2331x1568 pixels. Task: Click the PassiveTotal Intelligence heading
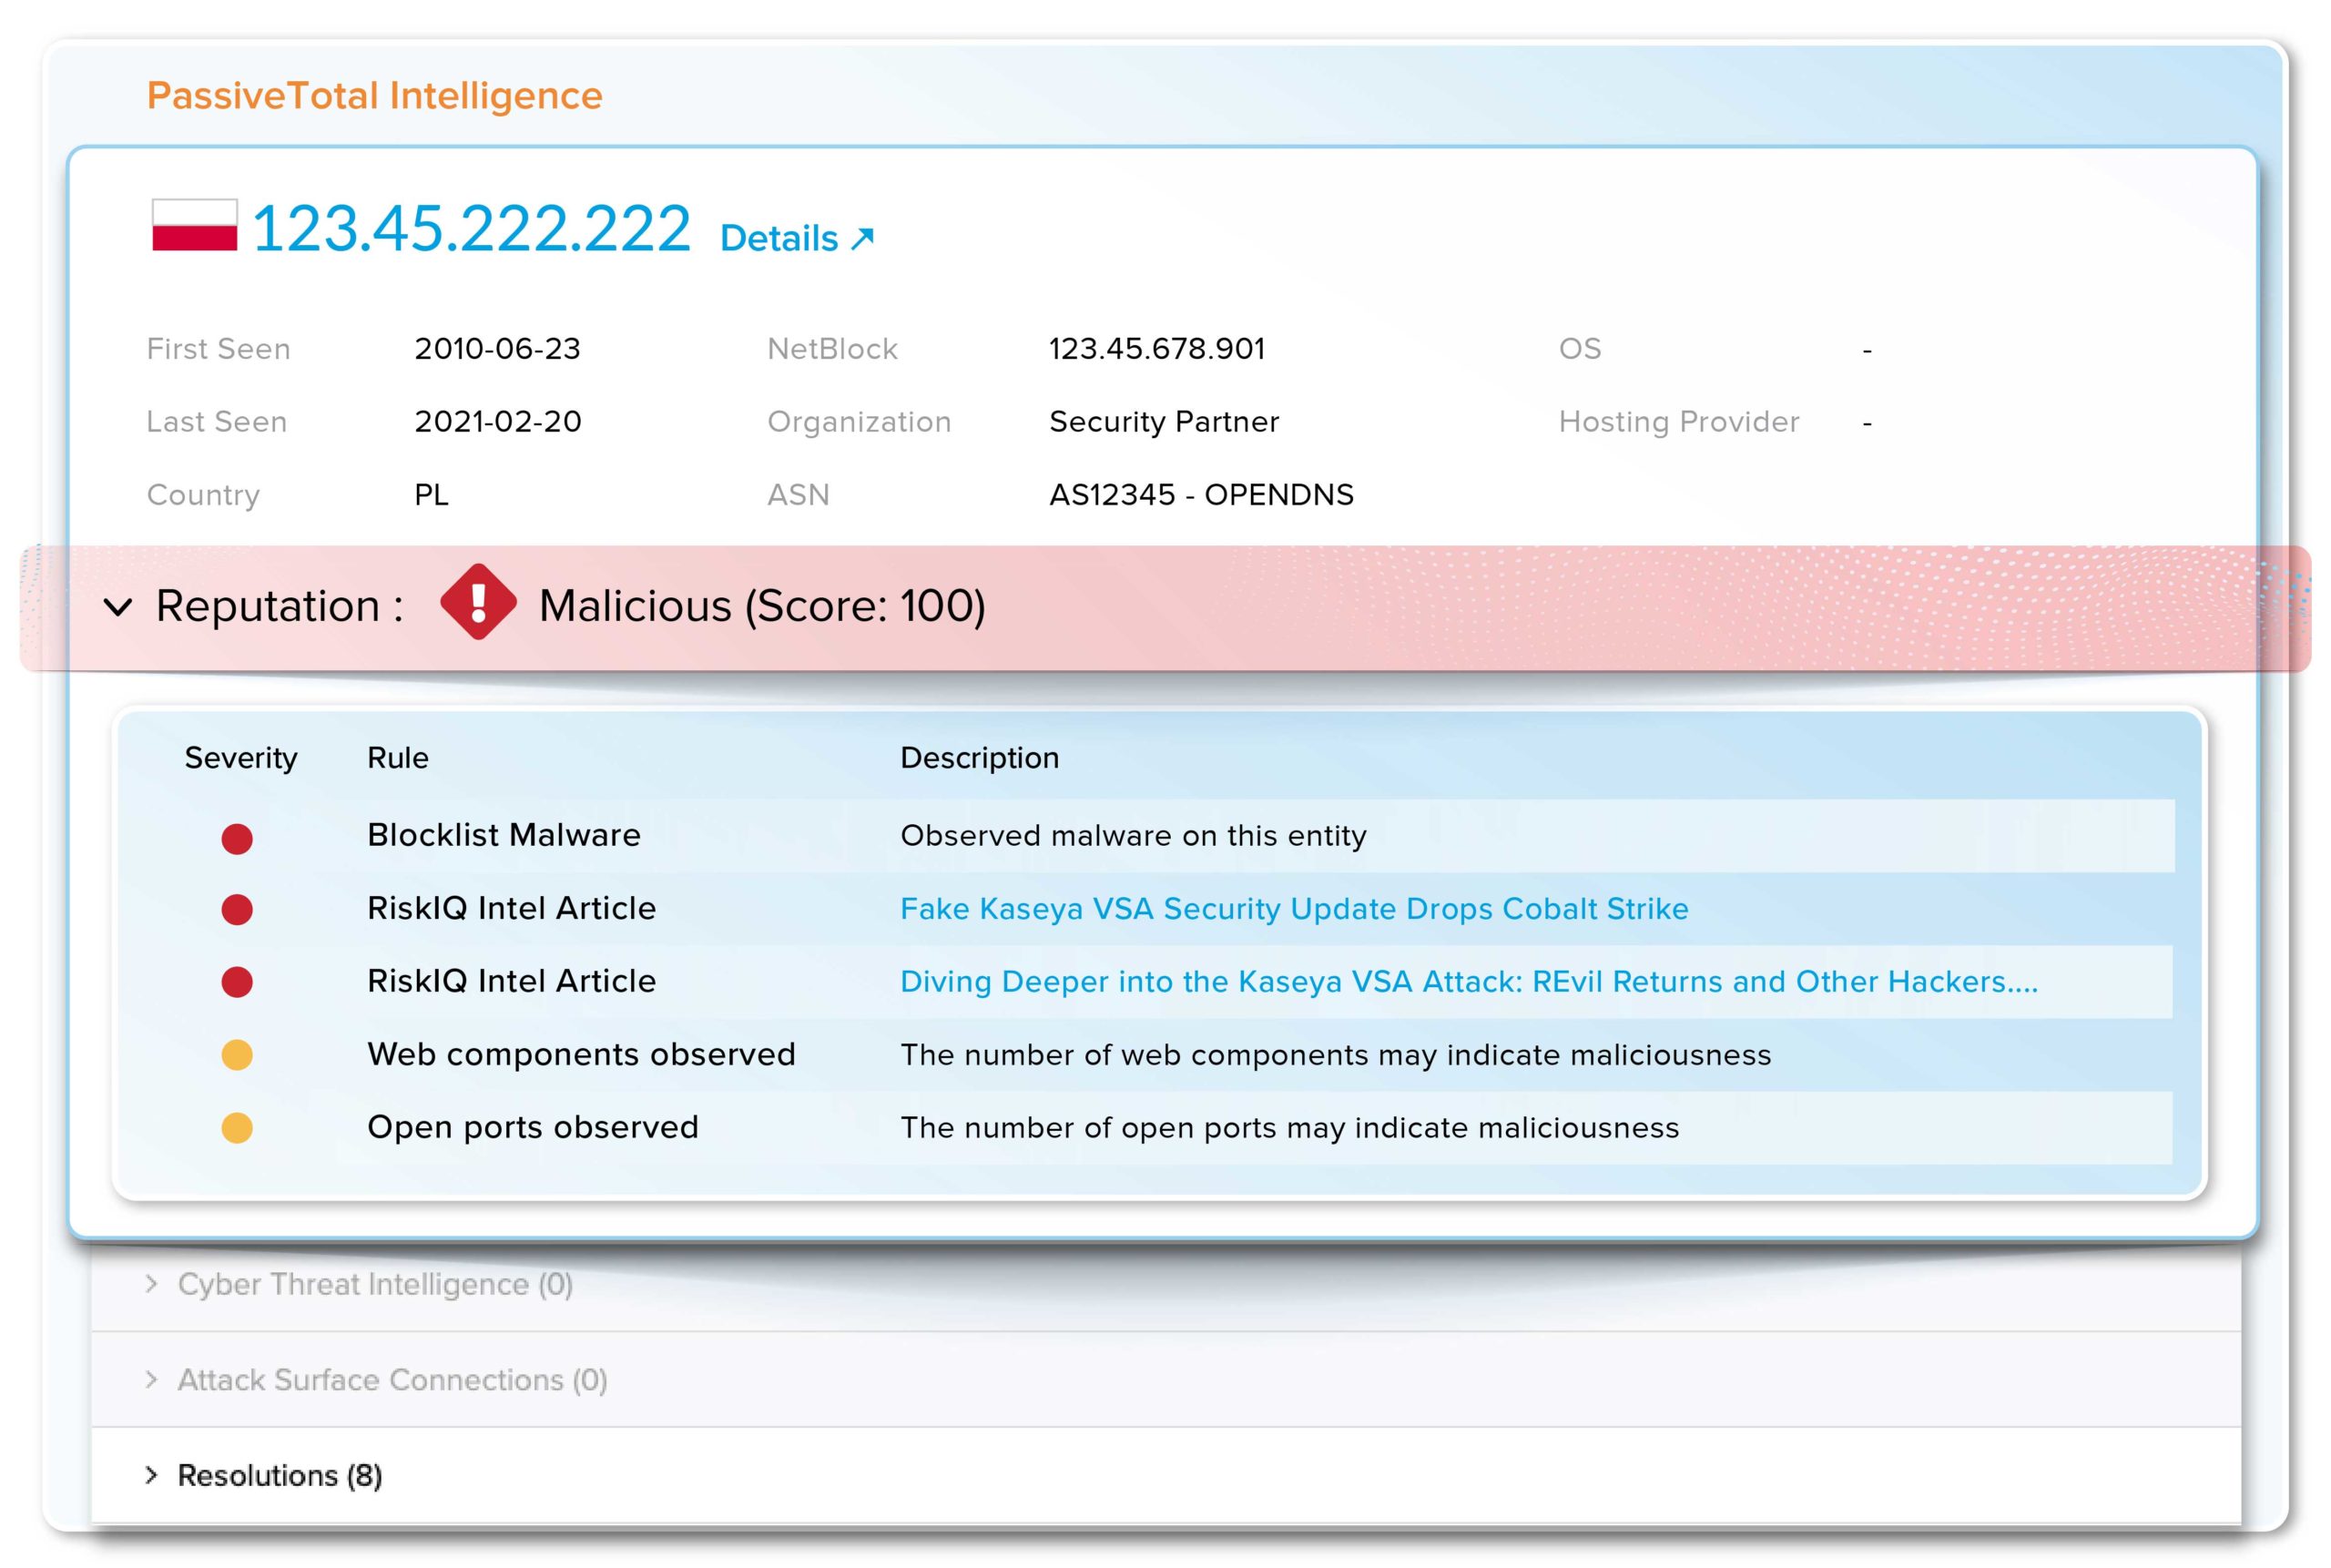[374, 96]
